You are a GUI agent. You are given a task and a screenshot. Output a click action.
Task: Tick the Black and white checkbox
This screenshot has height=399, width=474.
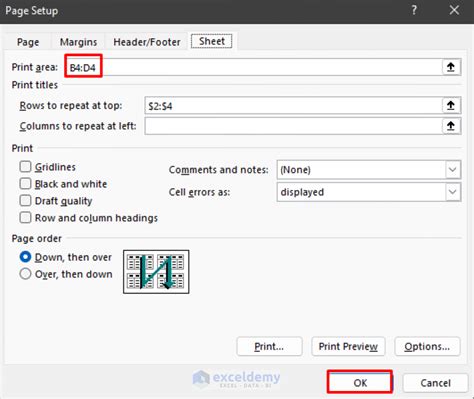(x=25, y=184)
